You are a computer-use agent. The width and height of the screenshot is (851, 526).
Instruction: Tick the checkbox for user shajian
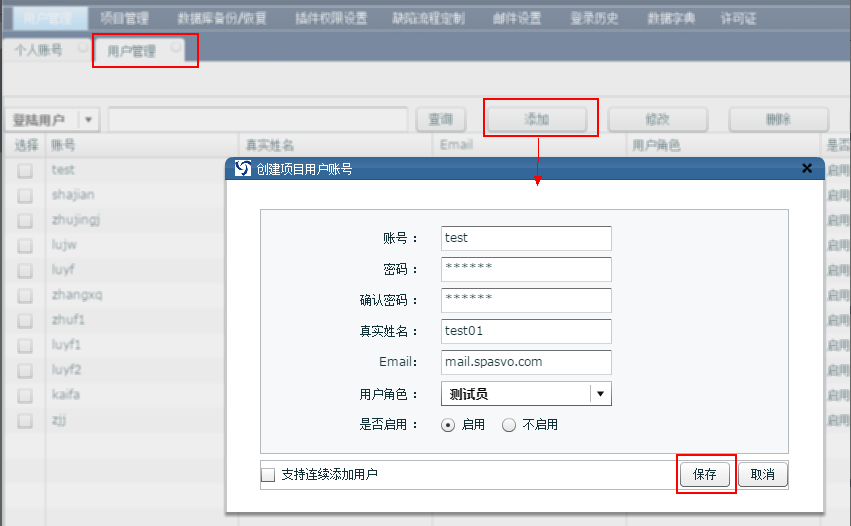click(x=24, y=195)
